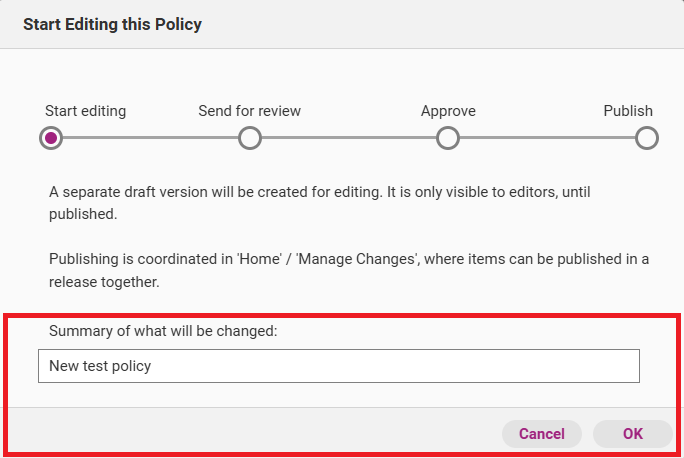Click the 'Approve' step label
This screenshot has height=458, width=684.
448,111
